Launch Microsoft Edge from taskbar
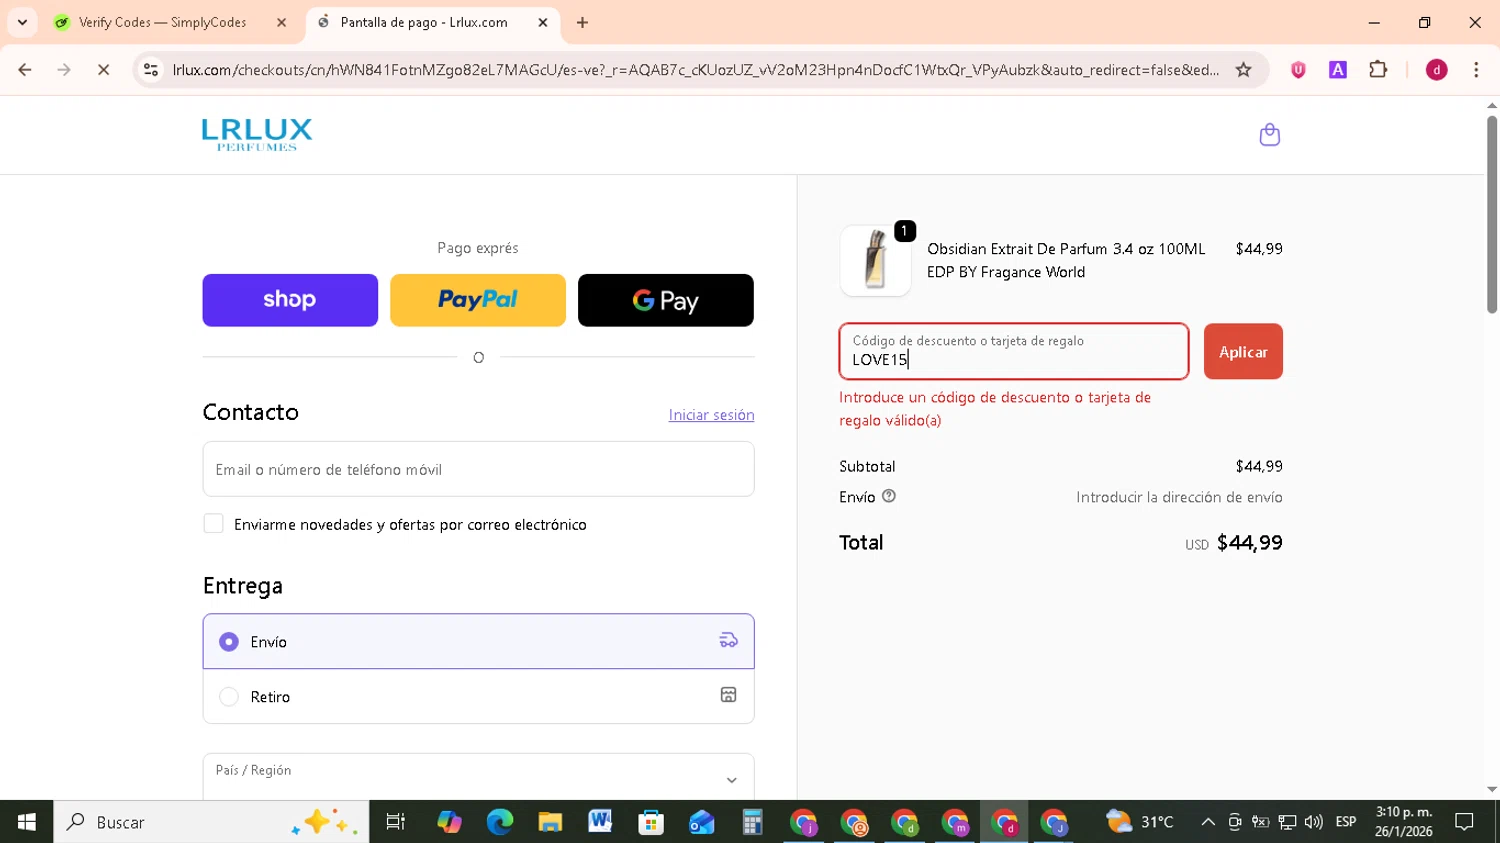This screenshot has height=843, width=1500. 499,822
